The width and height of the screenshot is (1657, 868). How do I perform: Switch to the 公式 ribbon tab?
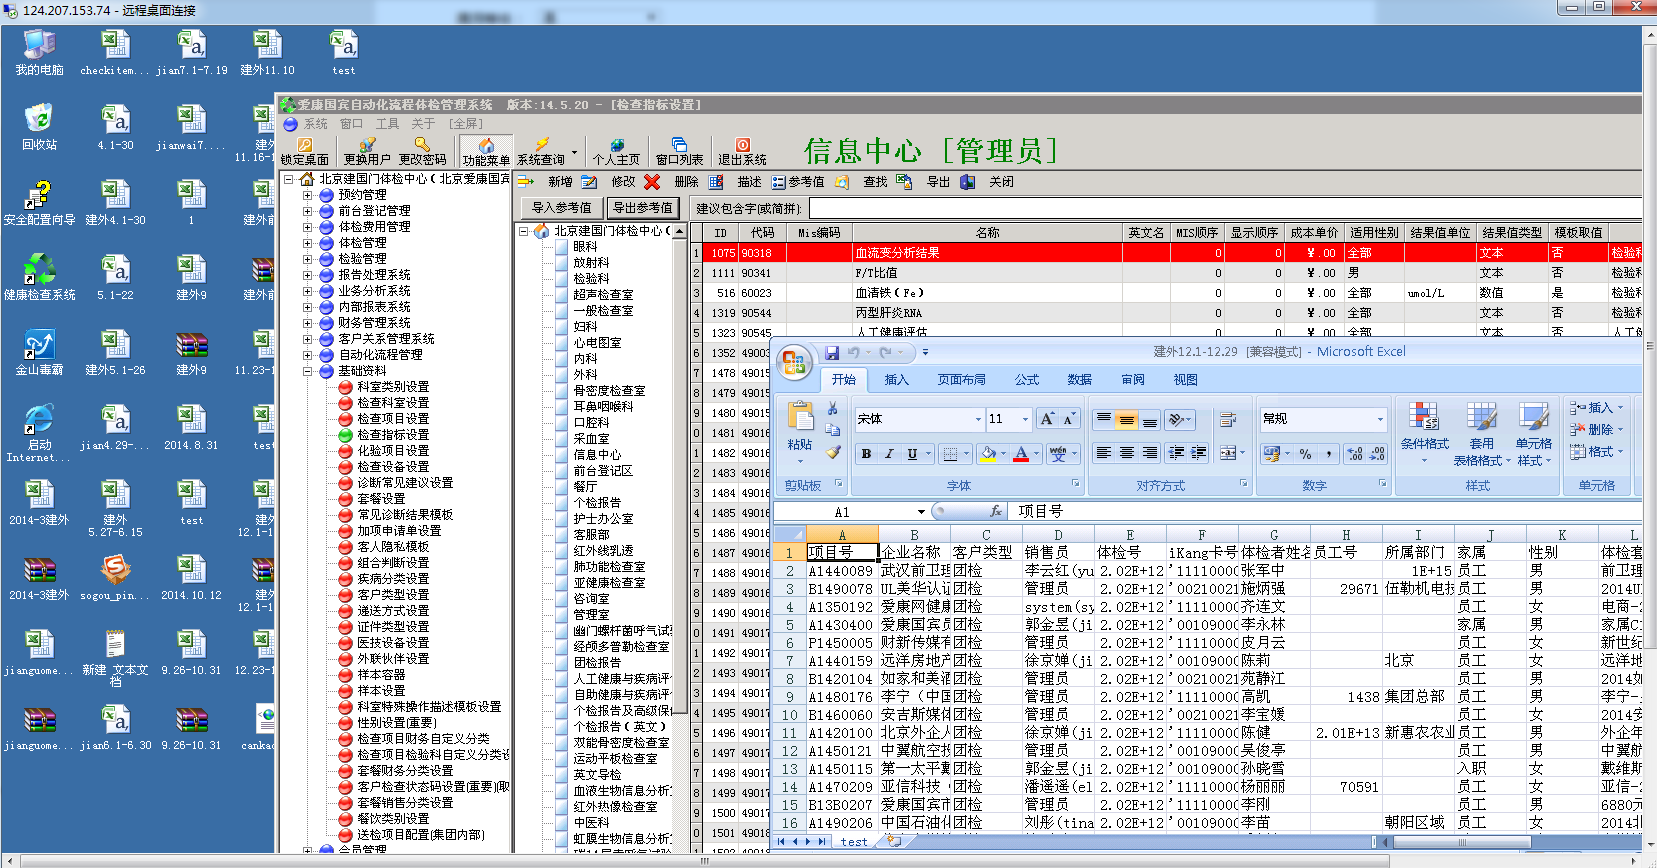coord(1027,380)
